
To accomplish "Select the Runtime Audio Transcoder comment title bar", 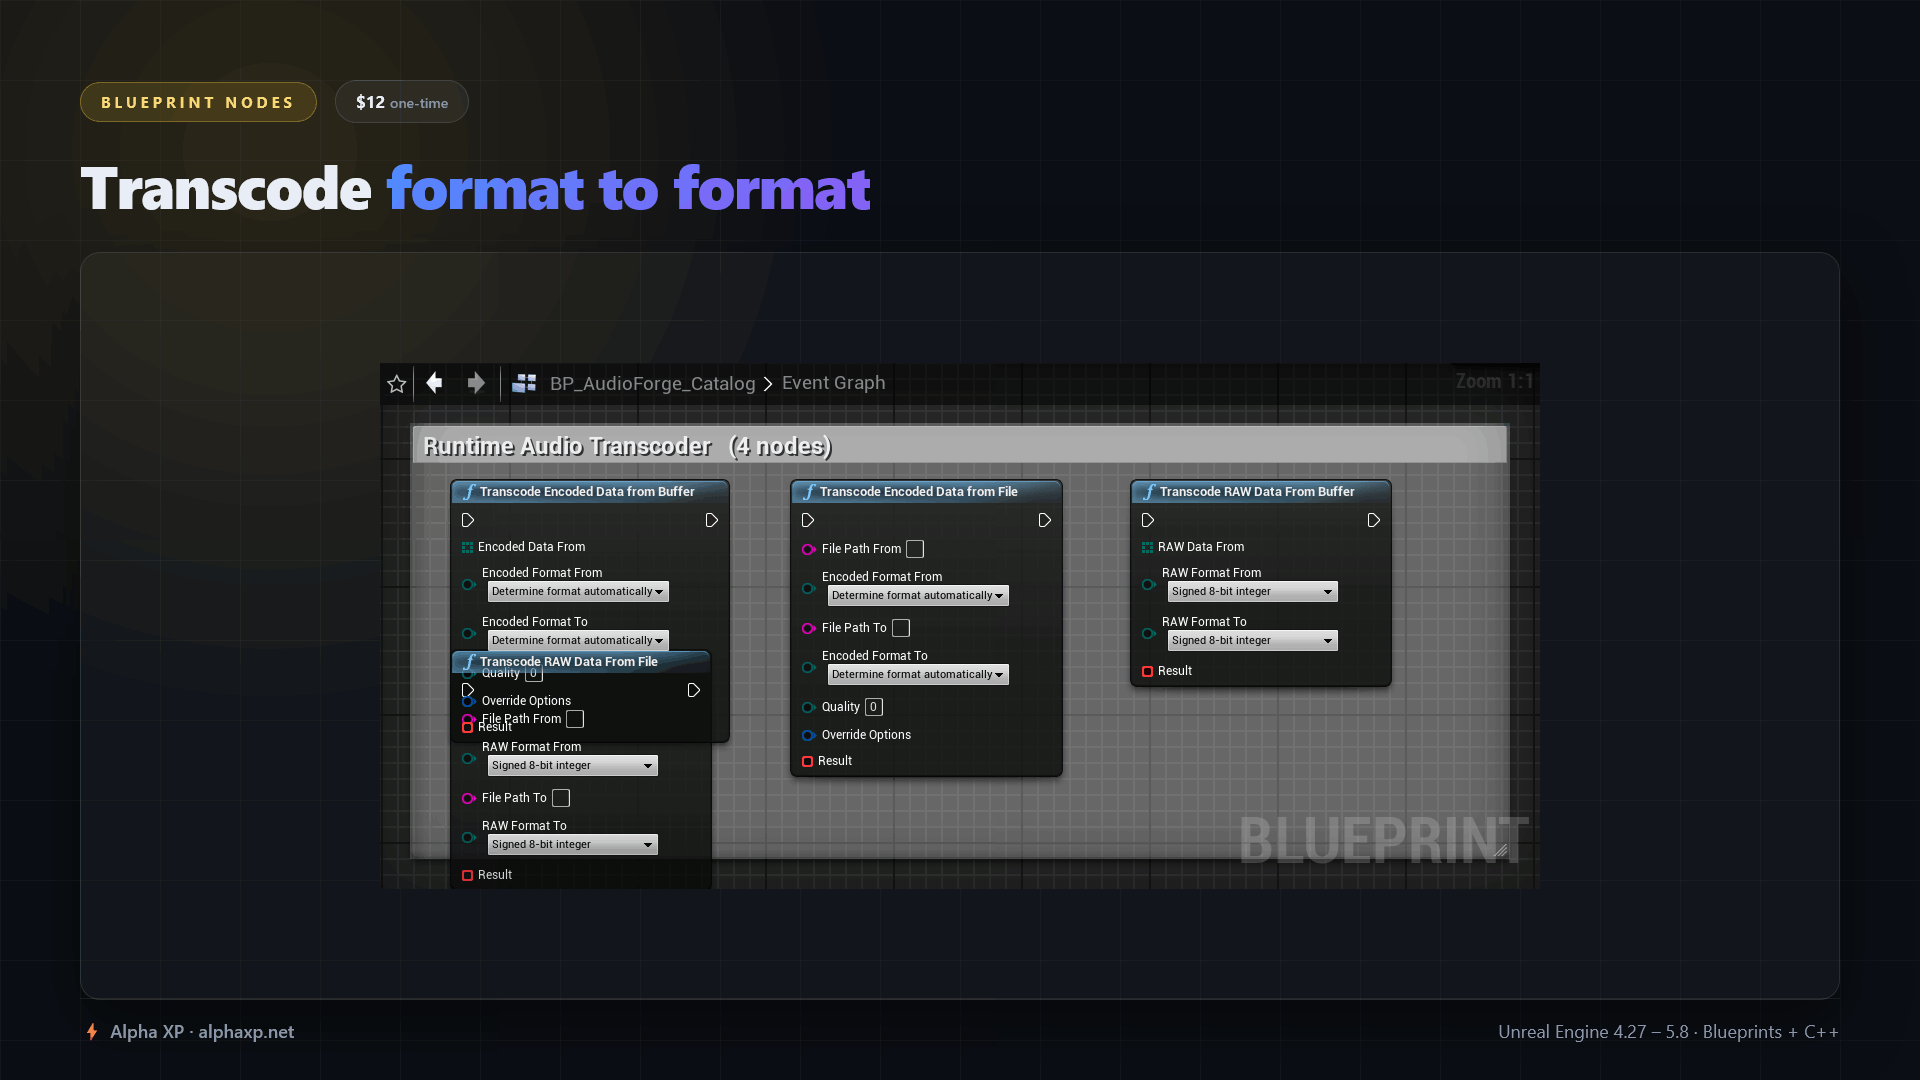I will [x=959, y=446].
